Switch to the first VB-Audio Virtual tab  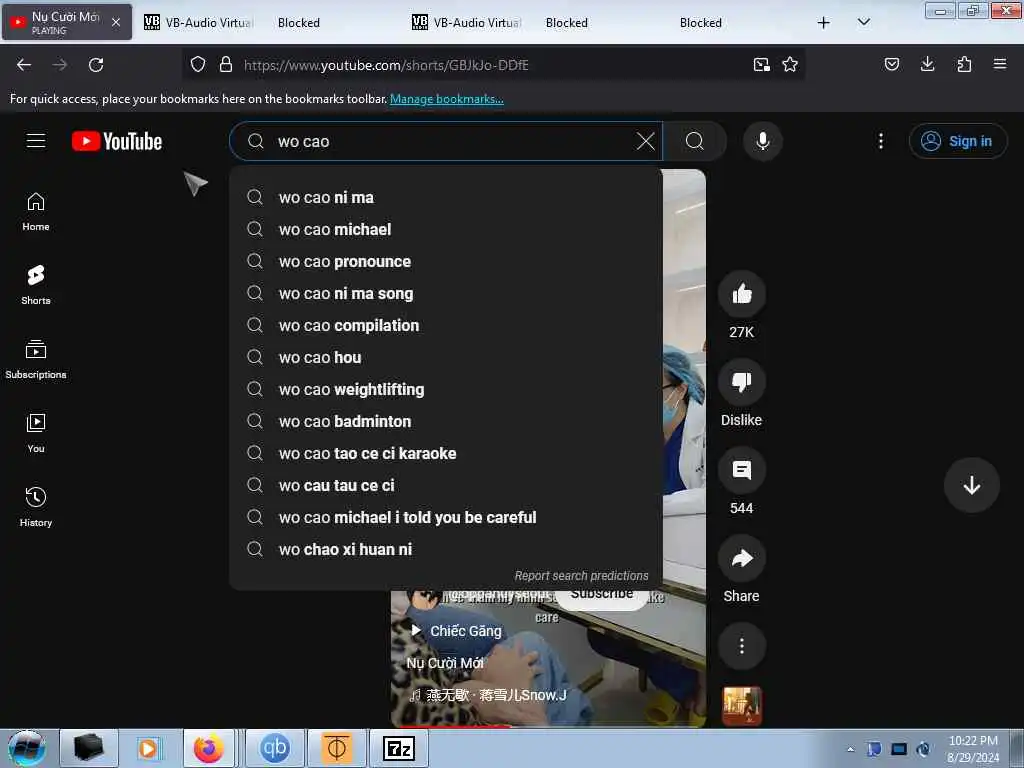(199, 22)
